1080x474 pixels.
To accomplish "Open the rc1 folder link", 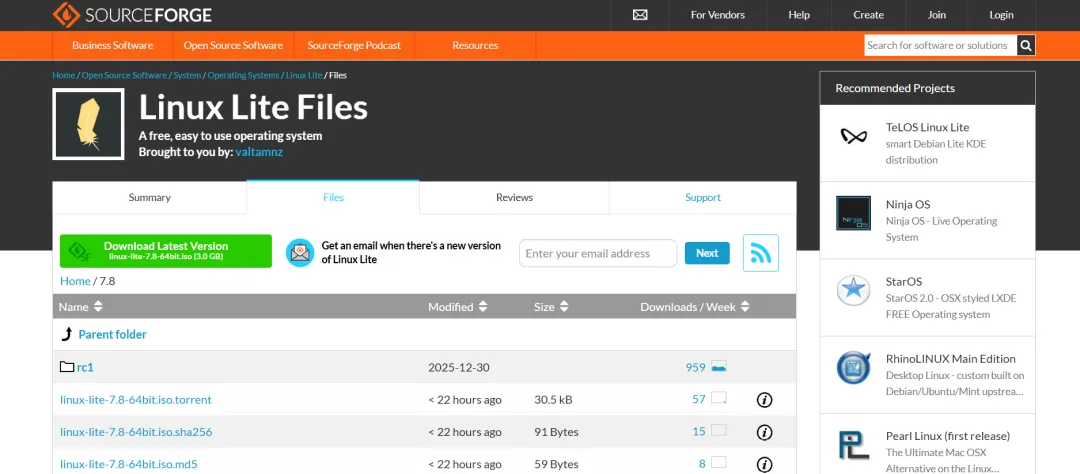I will tap(85, 367).
